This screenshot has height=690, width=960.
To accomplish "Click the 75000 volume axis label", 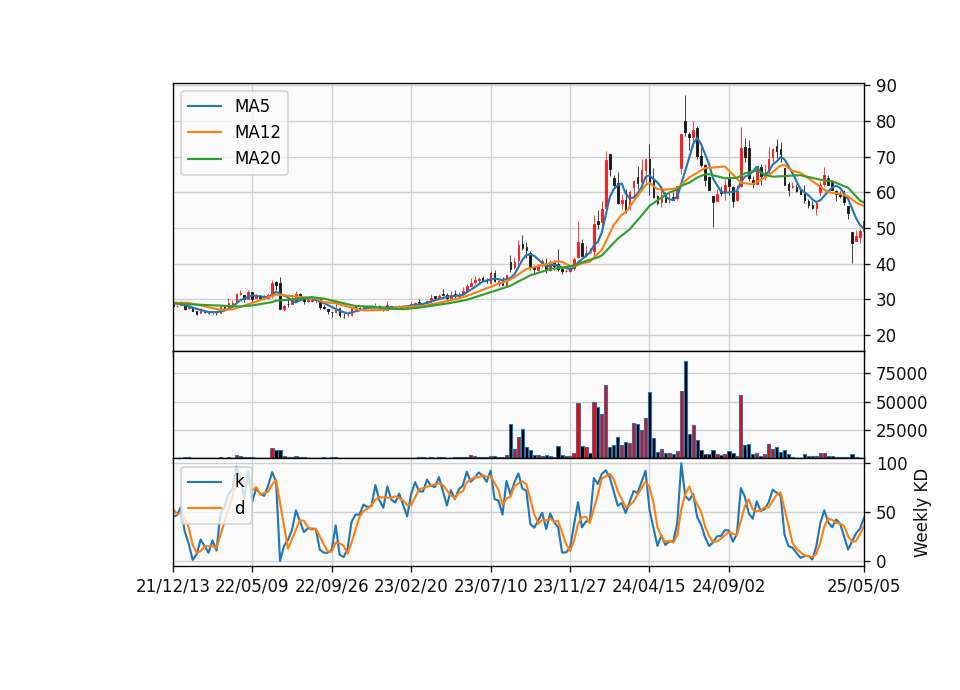I will click(x=901, y=374).
